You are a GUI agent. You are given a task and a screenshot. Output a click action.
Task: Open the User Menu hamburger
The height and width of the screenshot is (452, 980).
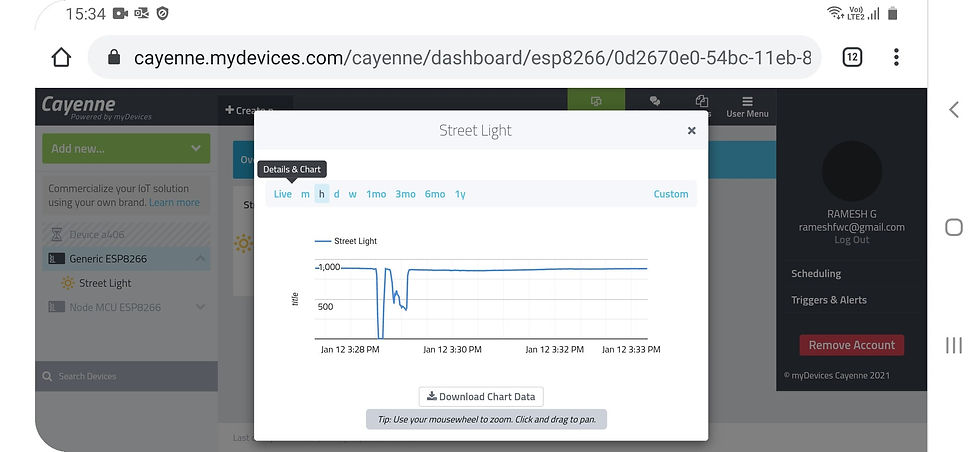[748, 107]
